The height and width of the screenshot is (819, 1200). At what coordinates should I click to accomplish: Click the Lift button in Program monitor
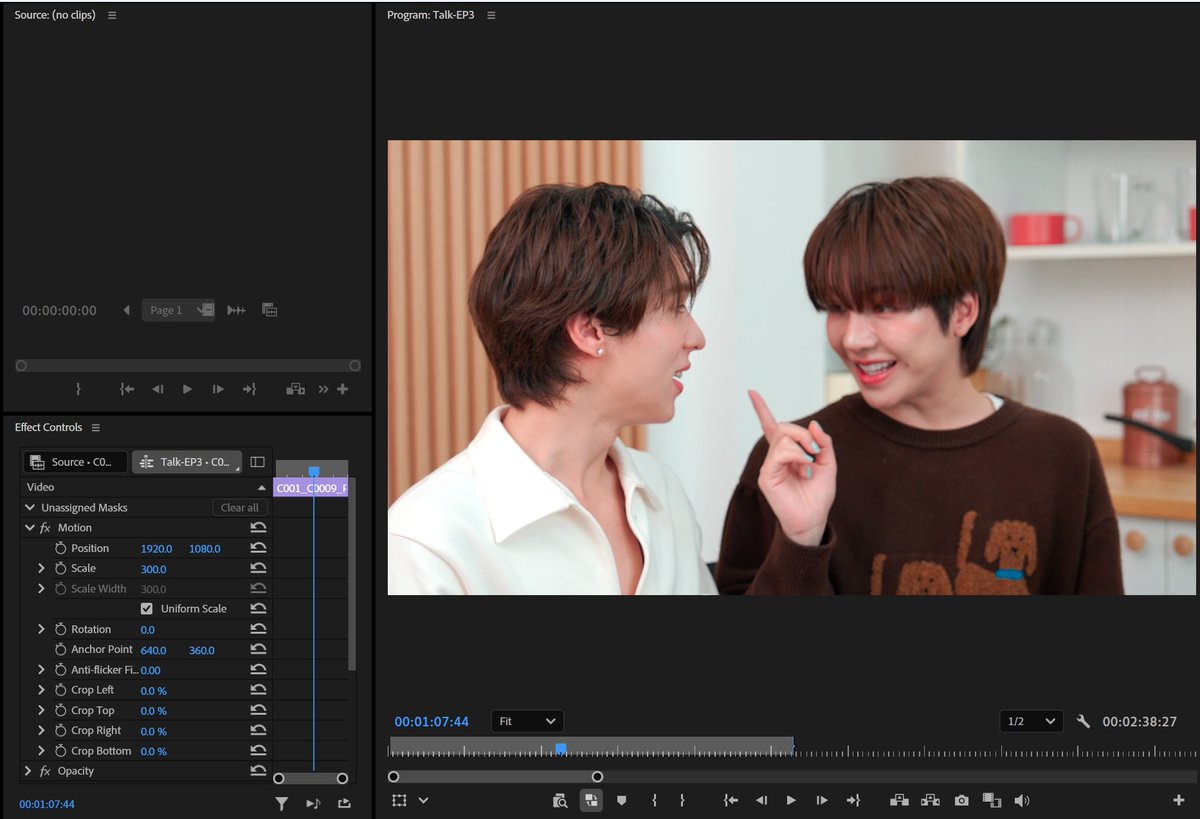899,801
